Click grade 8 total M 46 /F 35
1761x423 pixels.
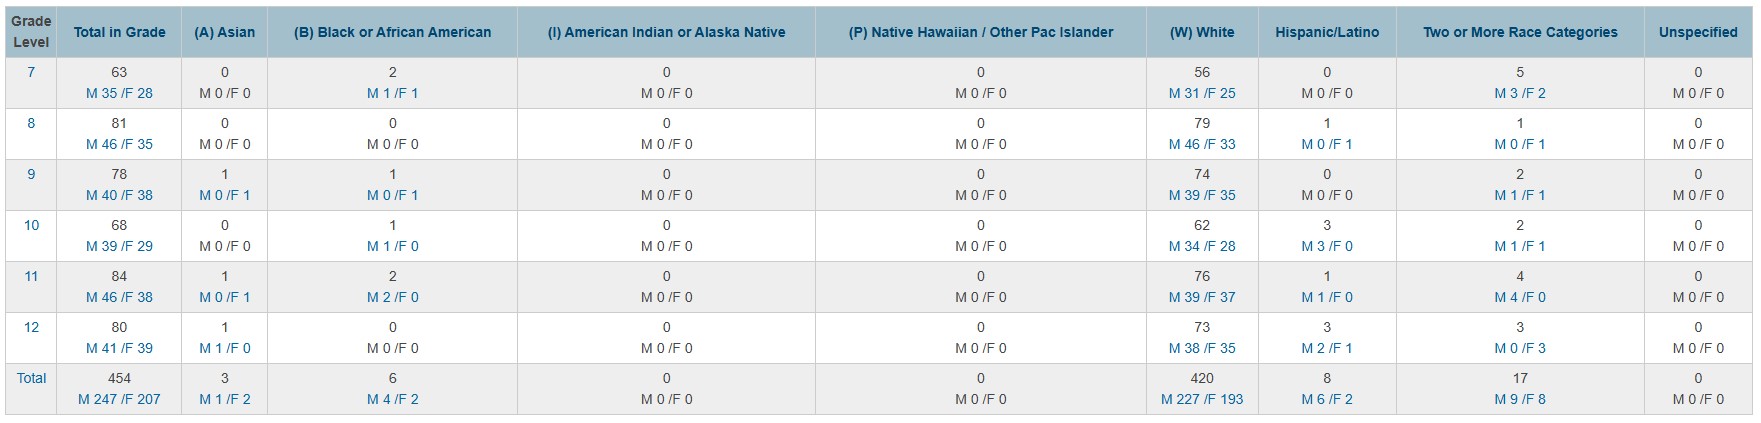119,144
